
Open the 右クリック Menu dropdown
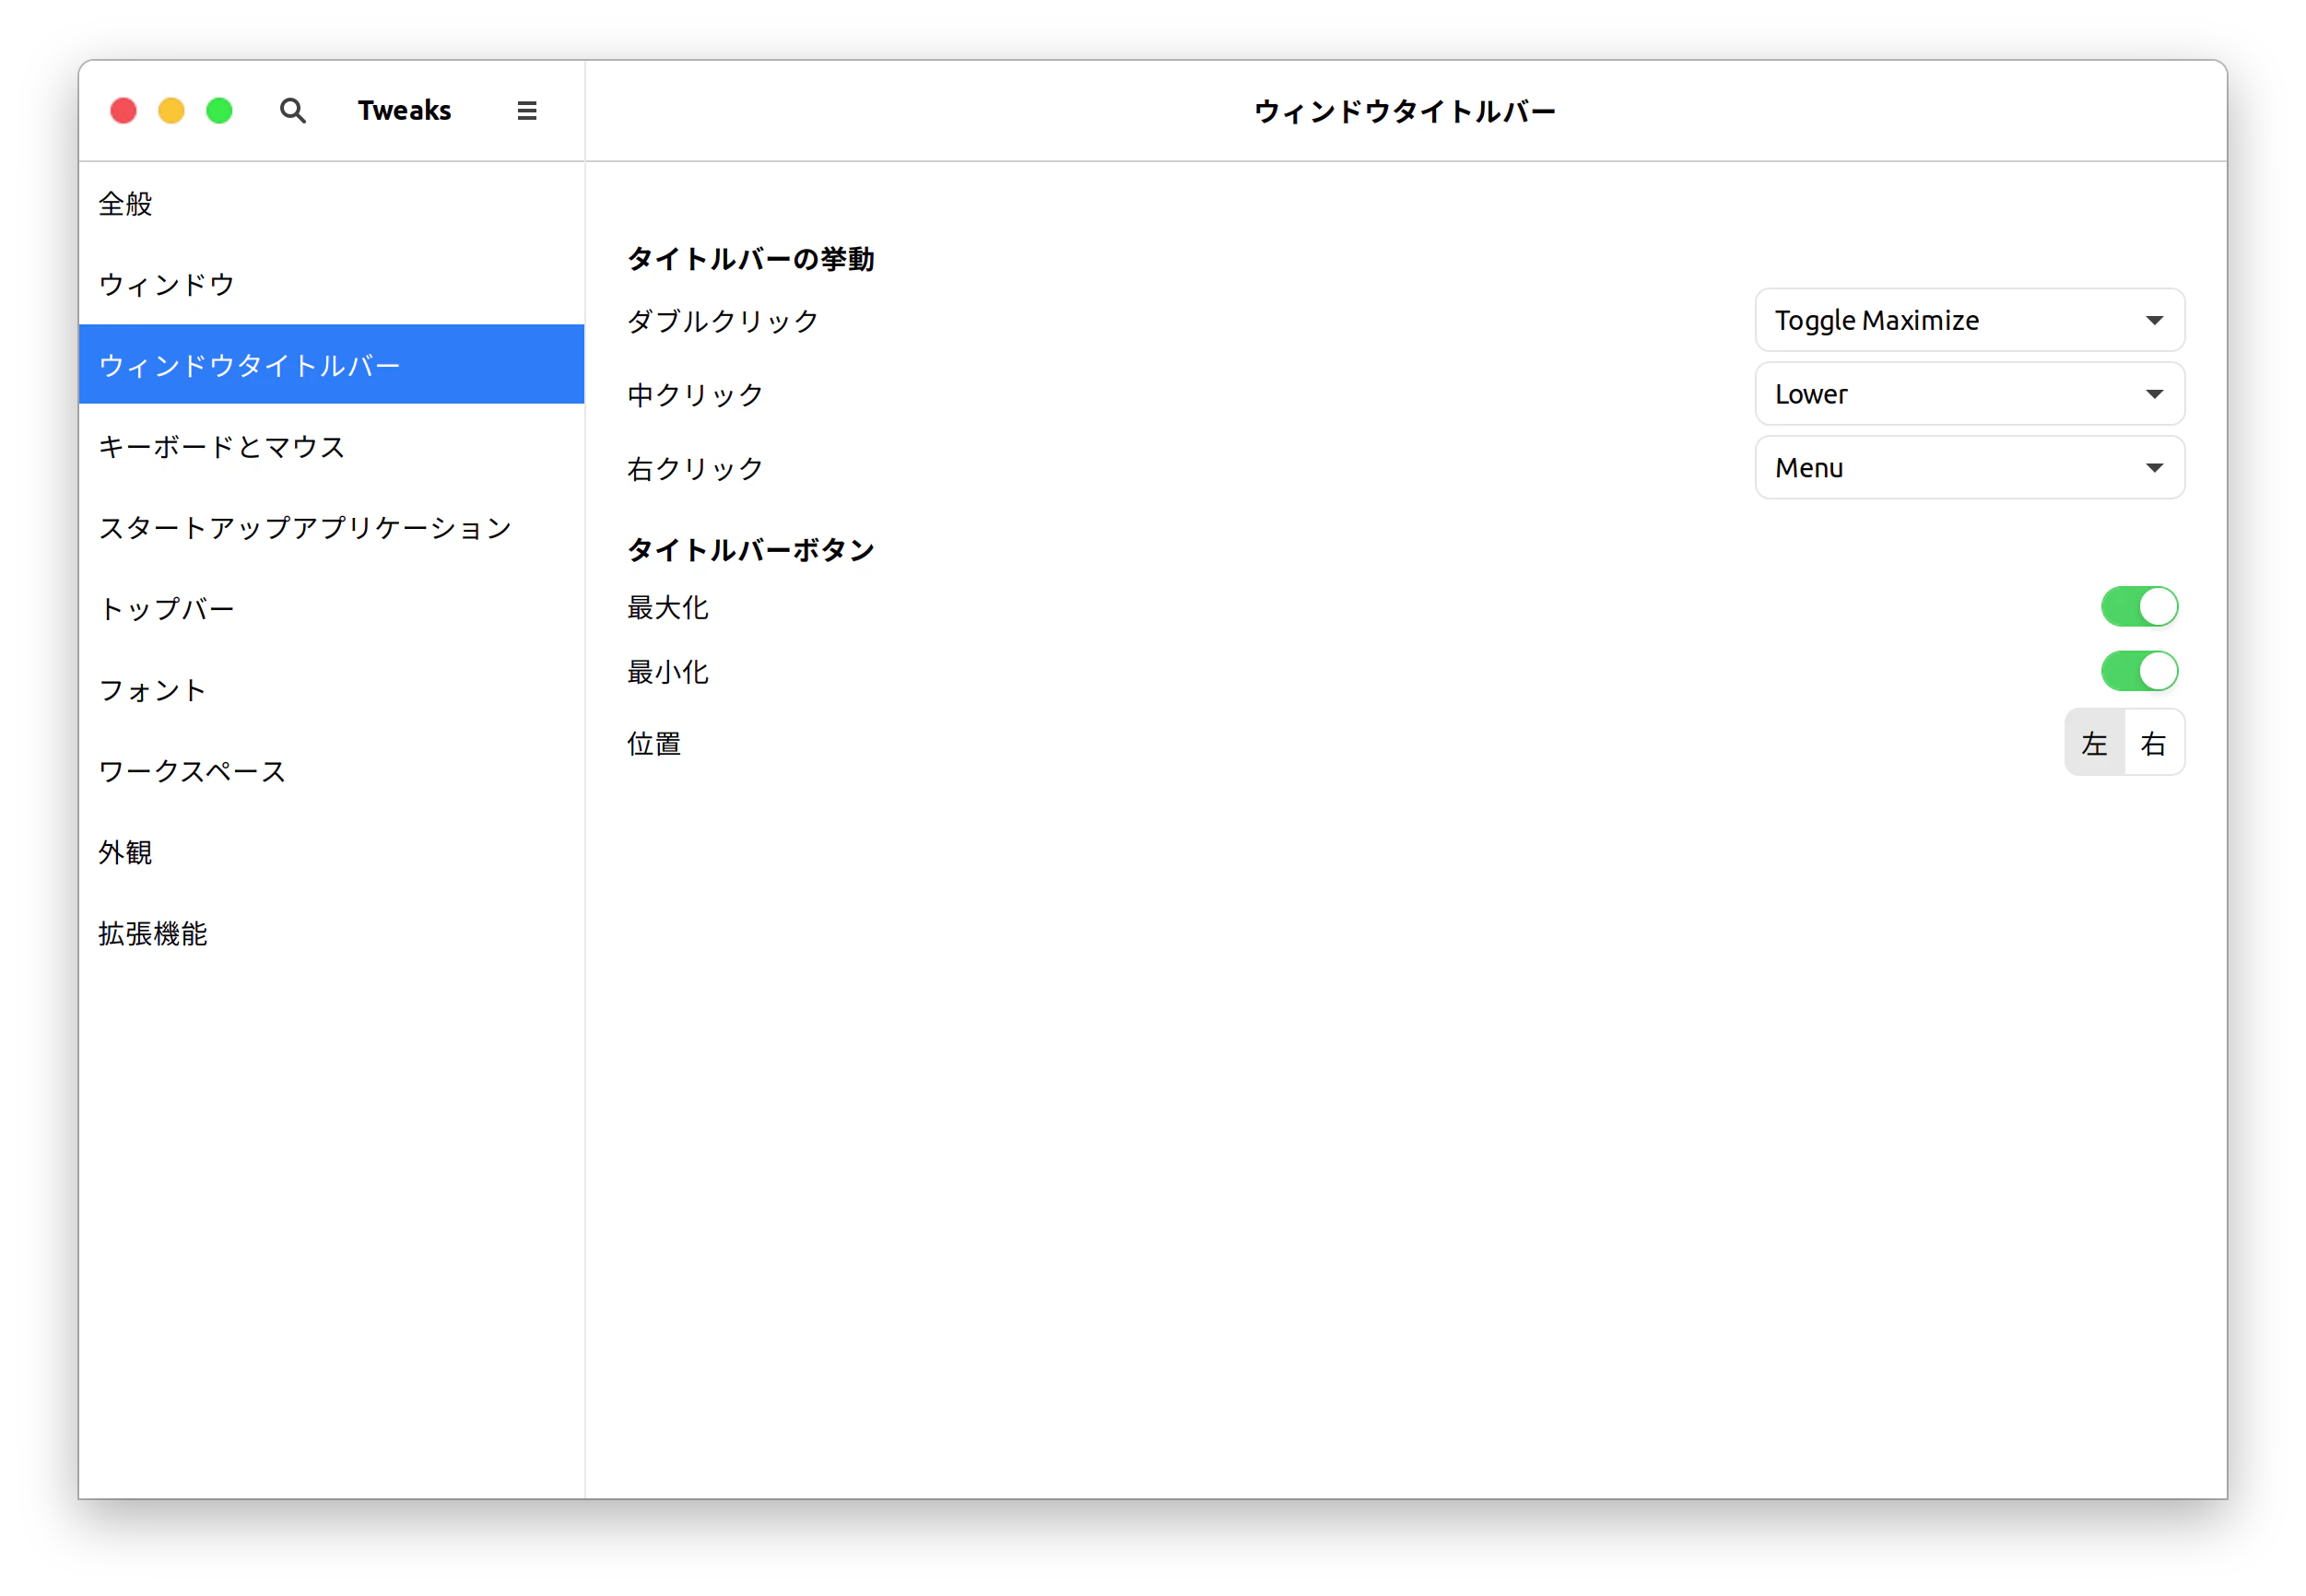pyautogui.click(x=1969, y=468)
